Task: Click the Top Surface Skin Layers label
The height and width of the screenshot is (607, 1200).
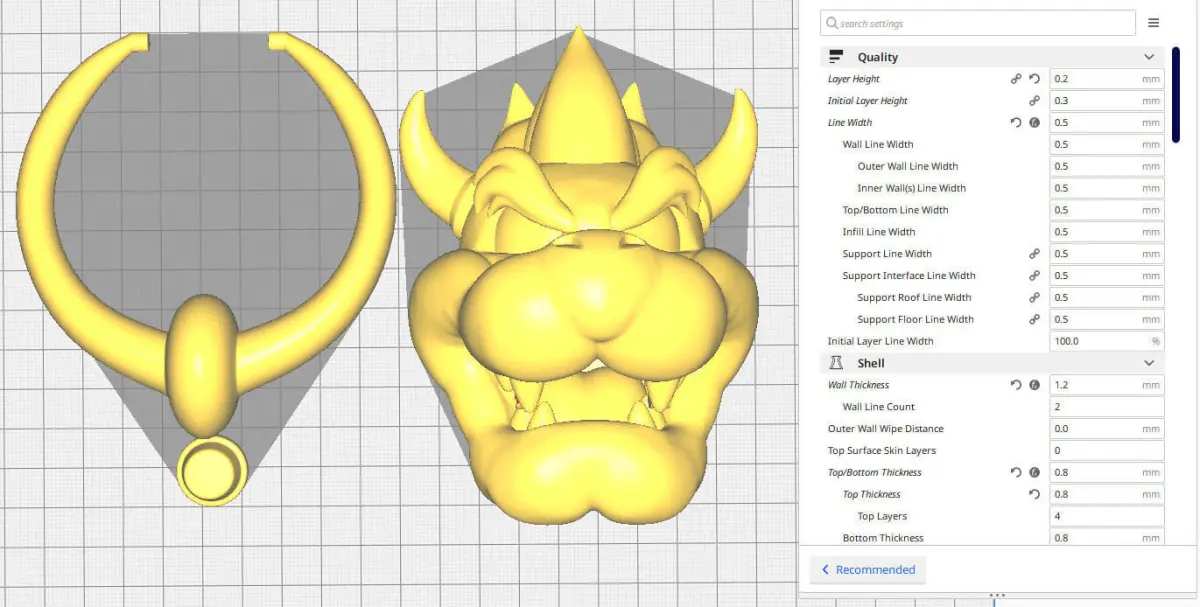Action: [882, 451]
